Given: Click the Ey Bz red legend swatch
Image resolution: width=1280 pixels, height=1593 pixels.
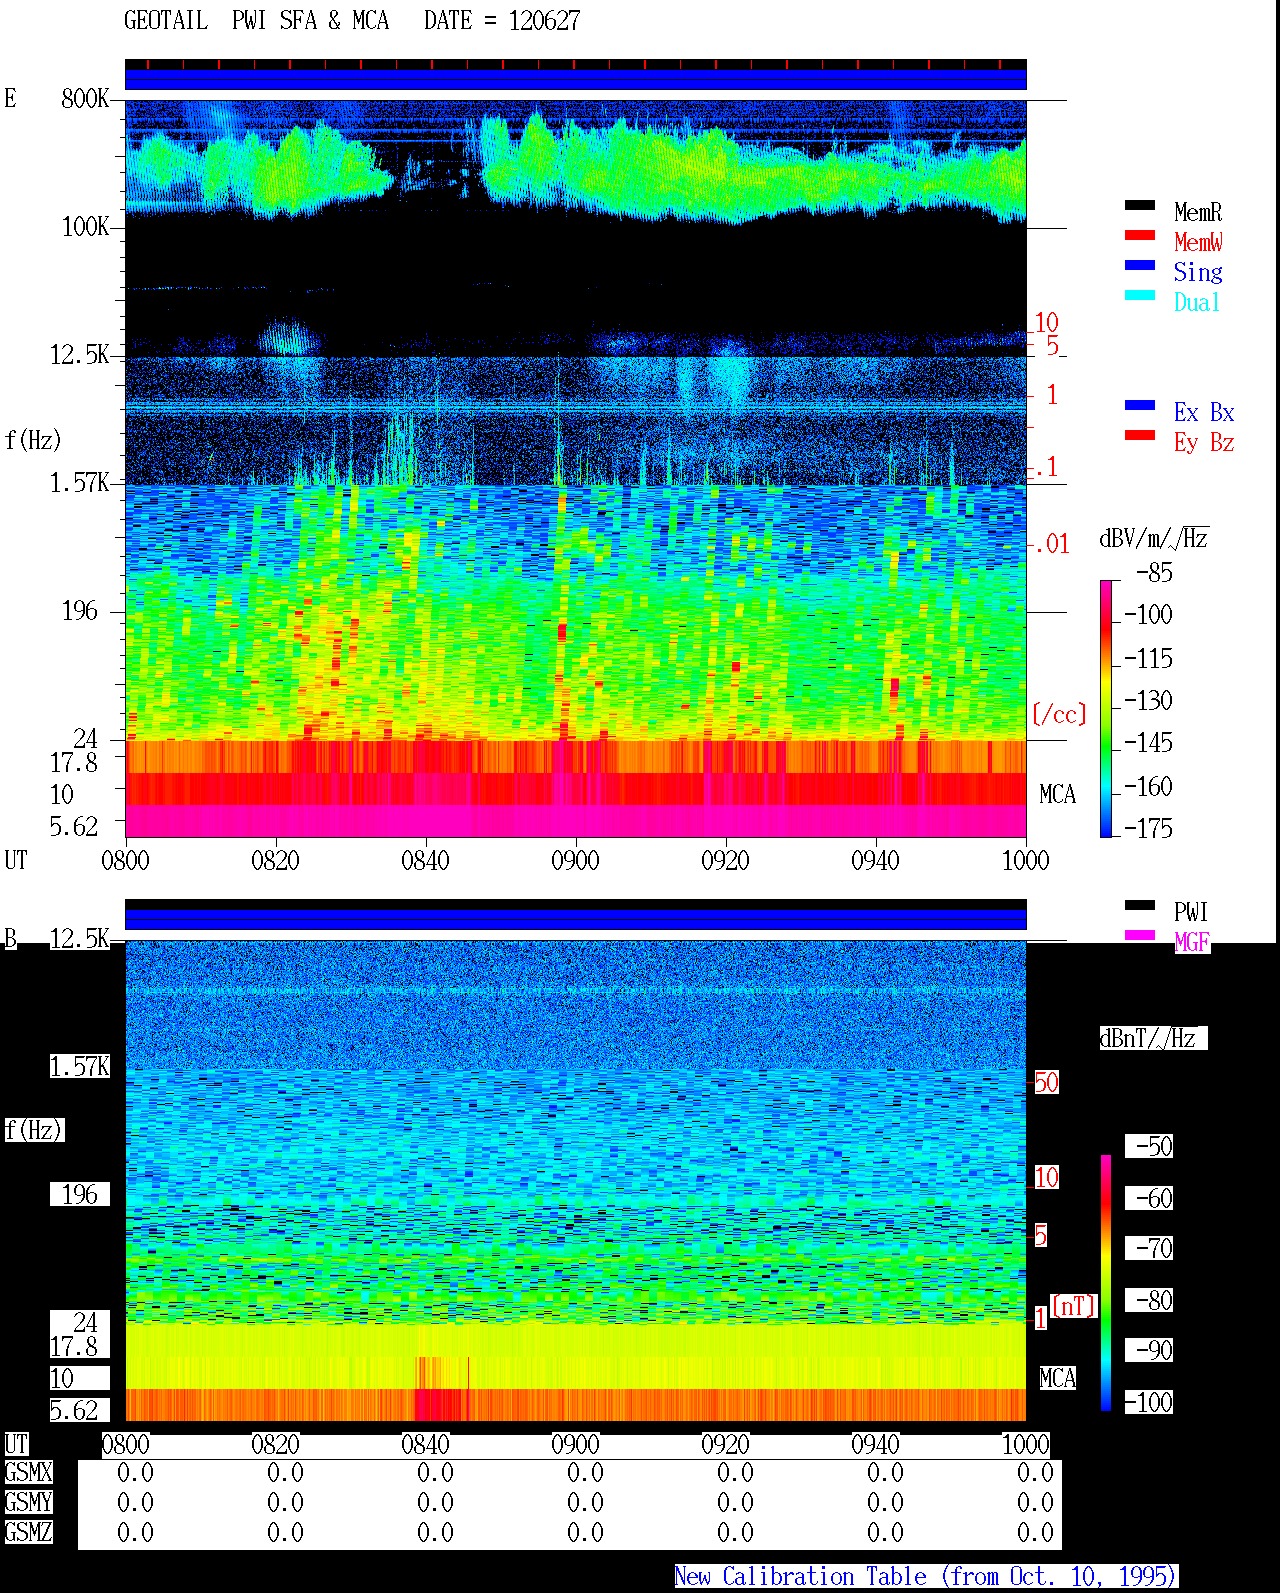Looking at the screenshot, I should (x=1140, y=436).
